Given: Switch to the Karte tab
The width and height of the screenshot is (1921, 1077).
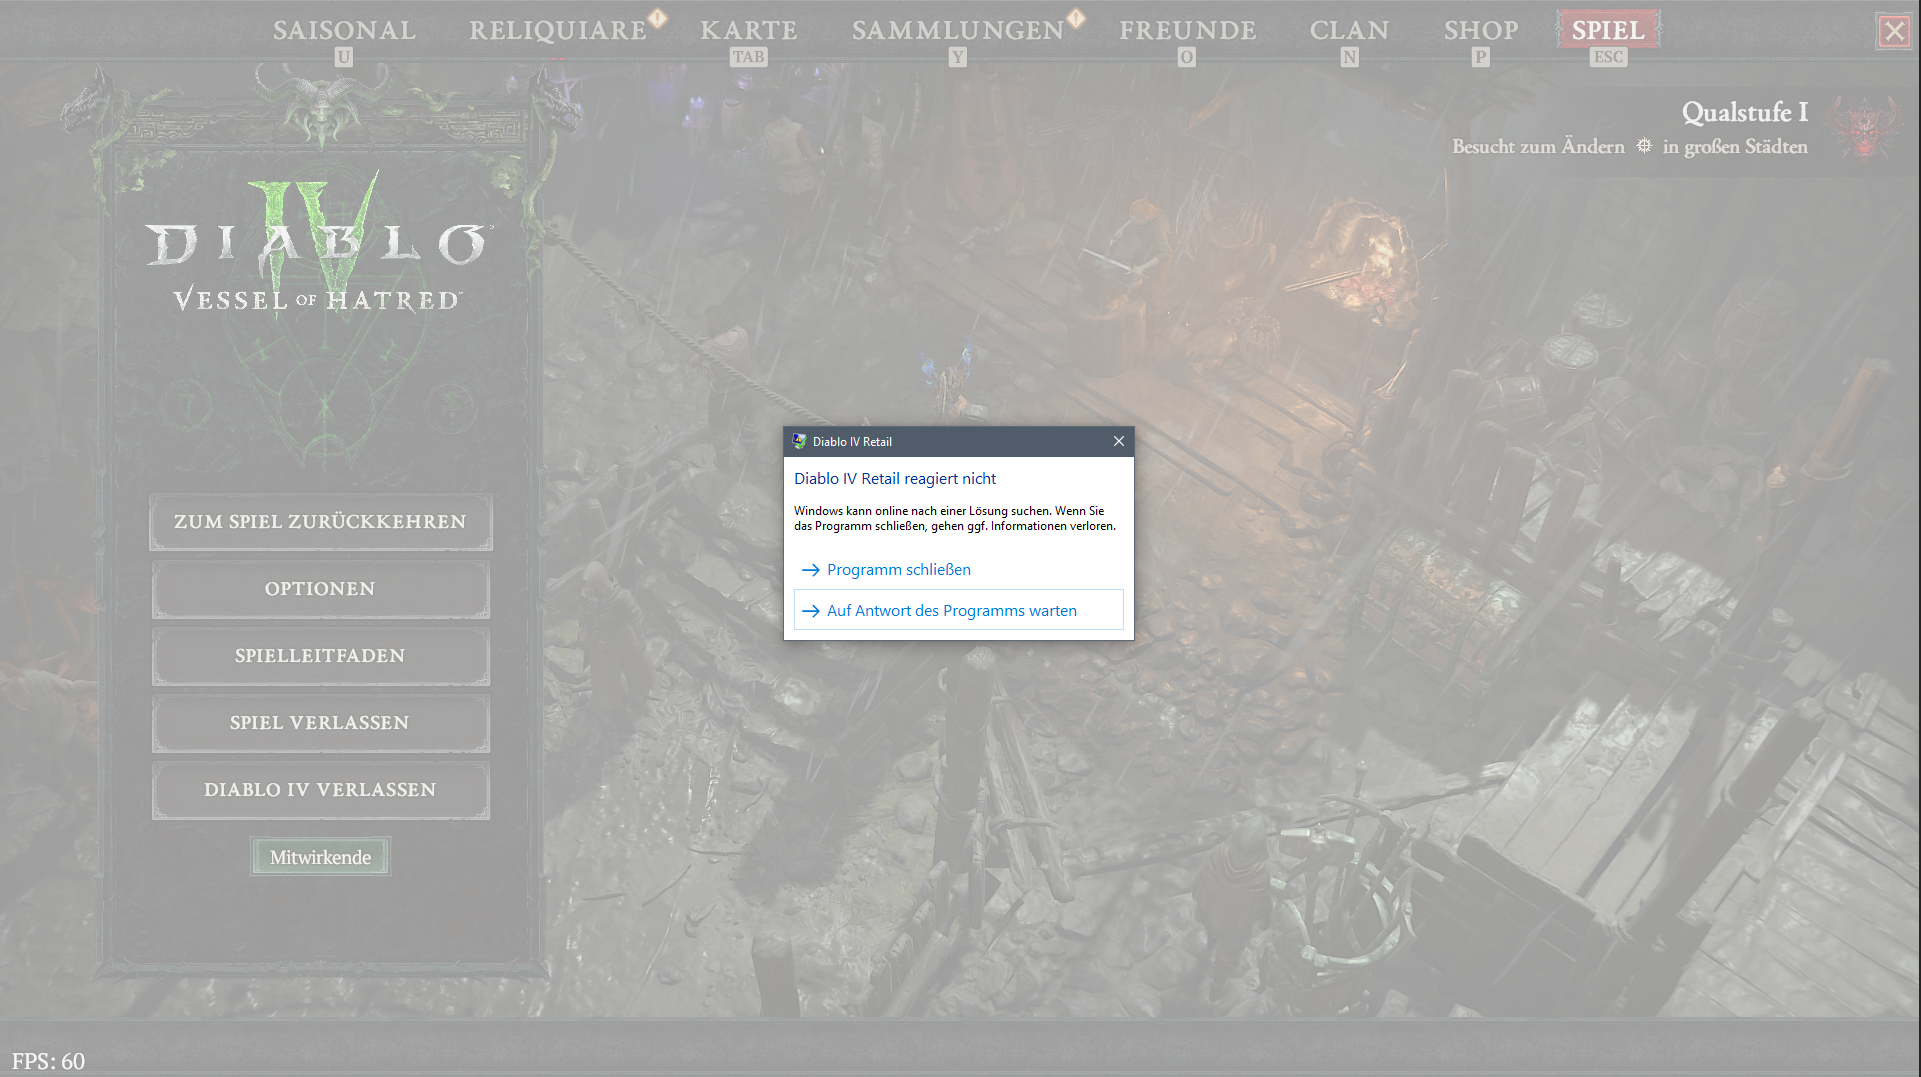Looking at the screenshot, I should 748,30.
